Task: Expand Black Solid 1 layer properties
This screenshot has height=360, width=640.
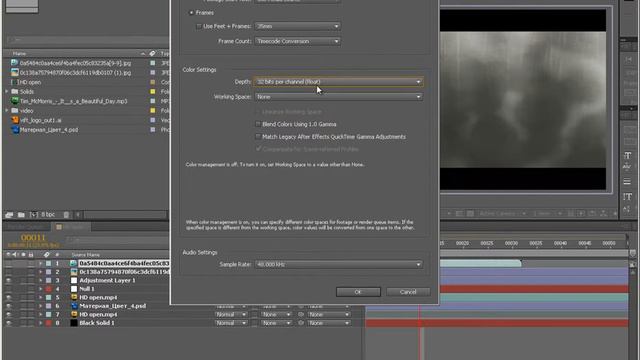Action: (40, 323)
